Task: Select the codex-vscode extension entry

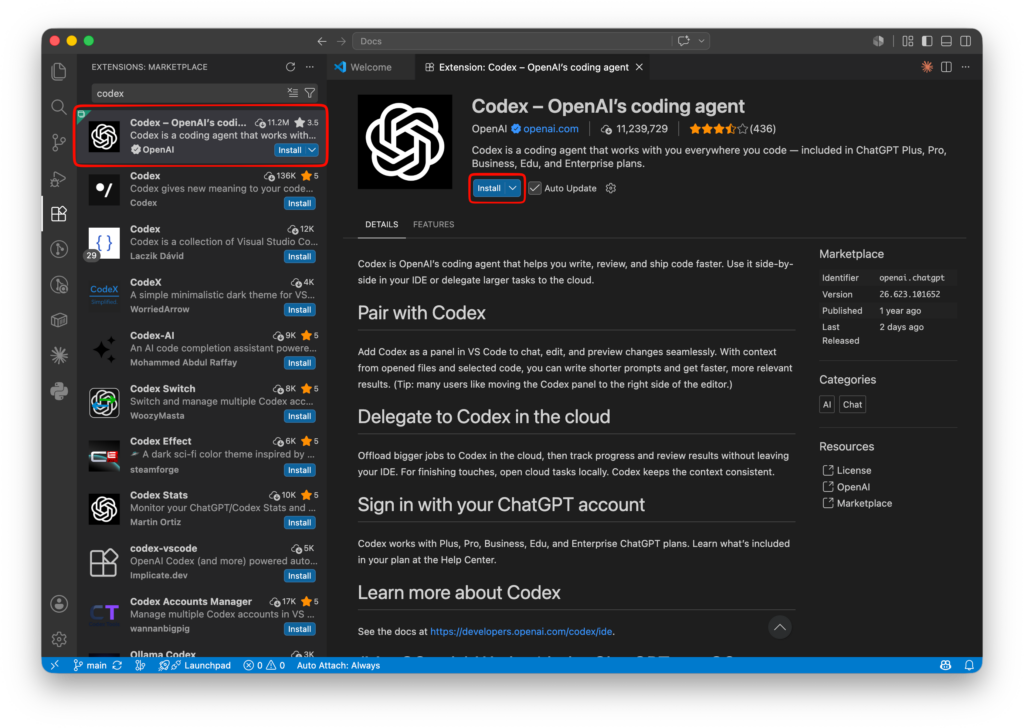Action: 202,562
